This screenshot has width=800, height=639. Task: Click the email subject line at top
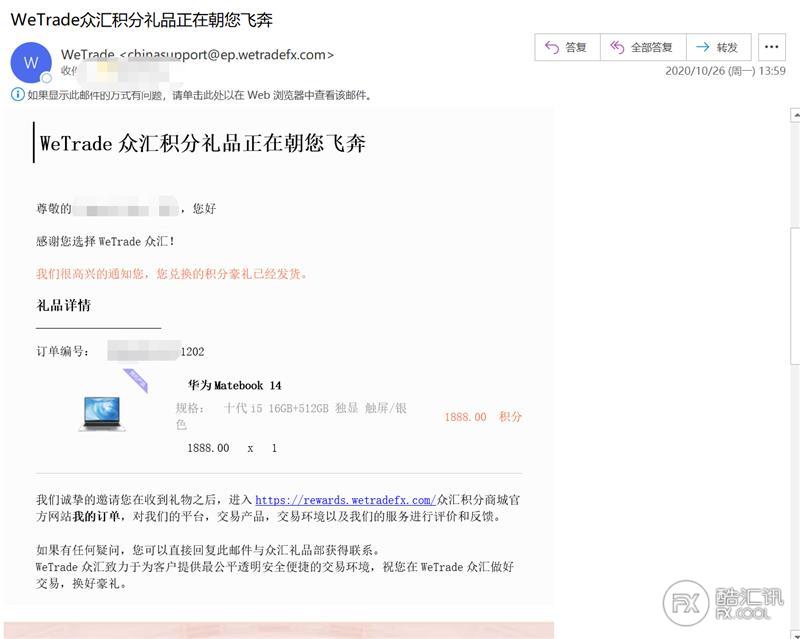pyautogui.click(x=142, y=20)
